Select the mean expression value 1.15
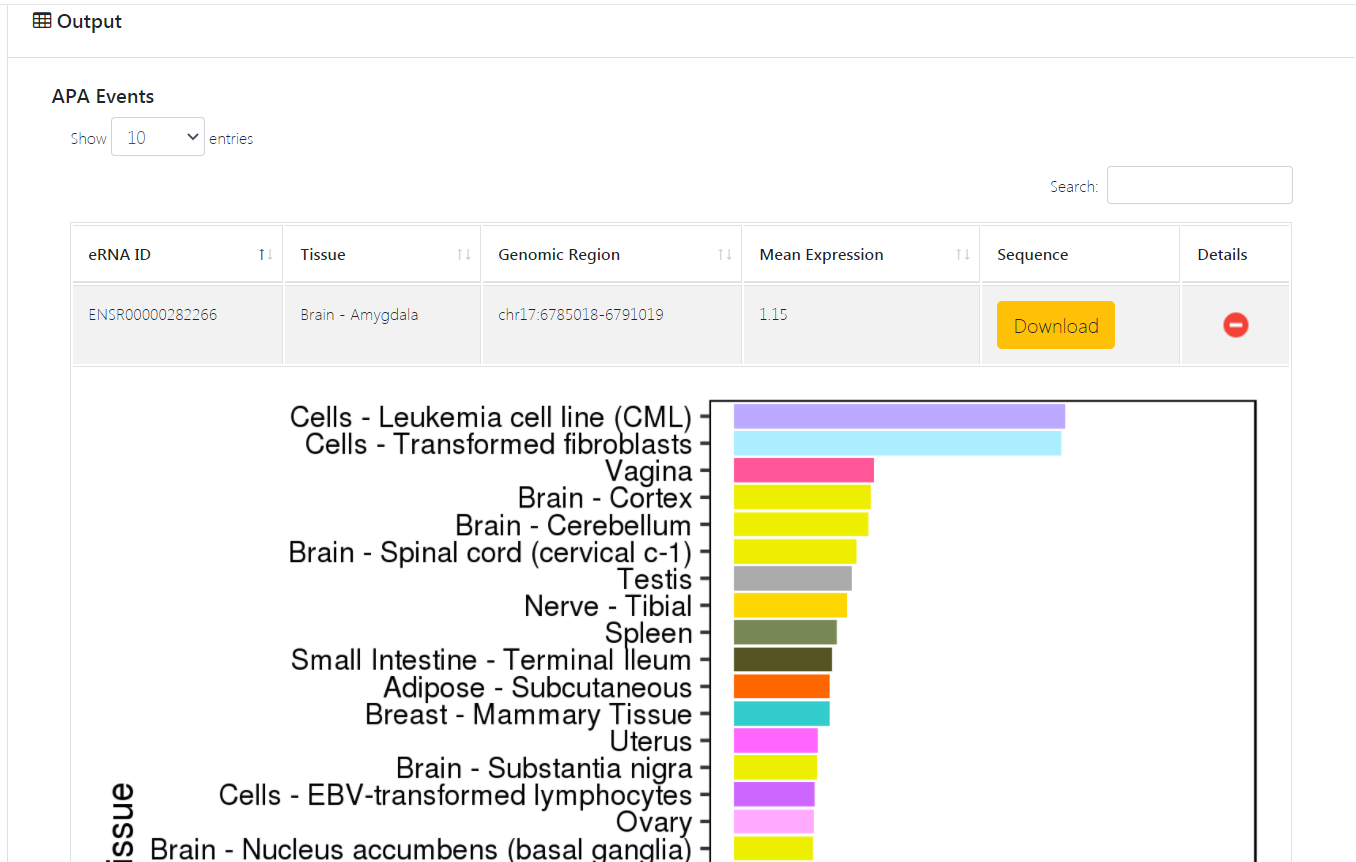This screenshot has height=862, width=1356. (773, 315)
